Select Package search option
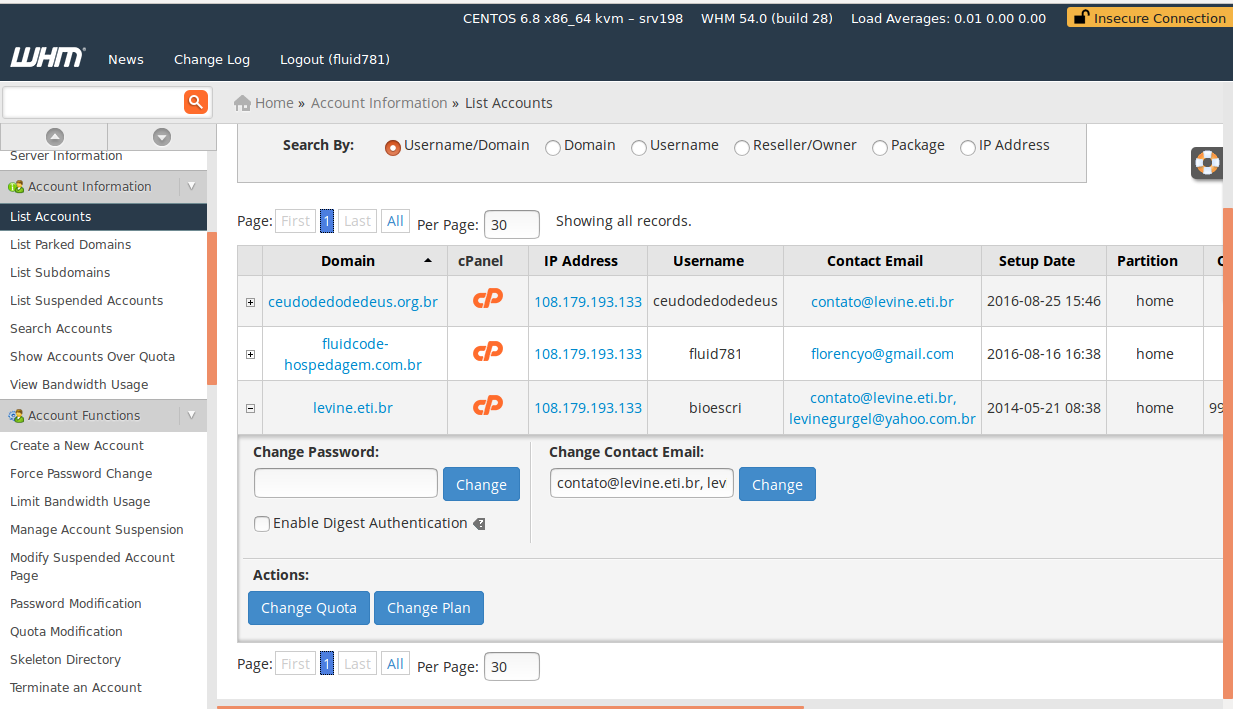 (x=879, y=147)
